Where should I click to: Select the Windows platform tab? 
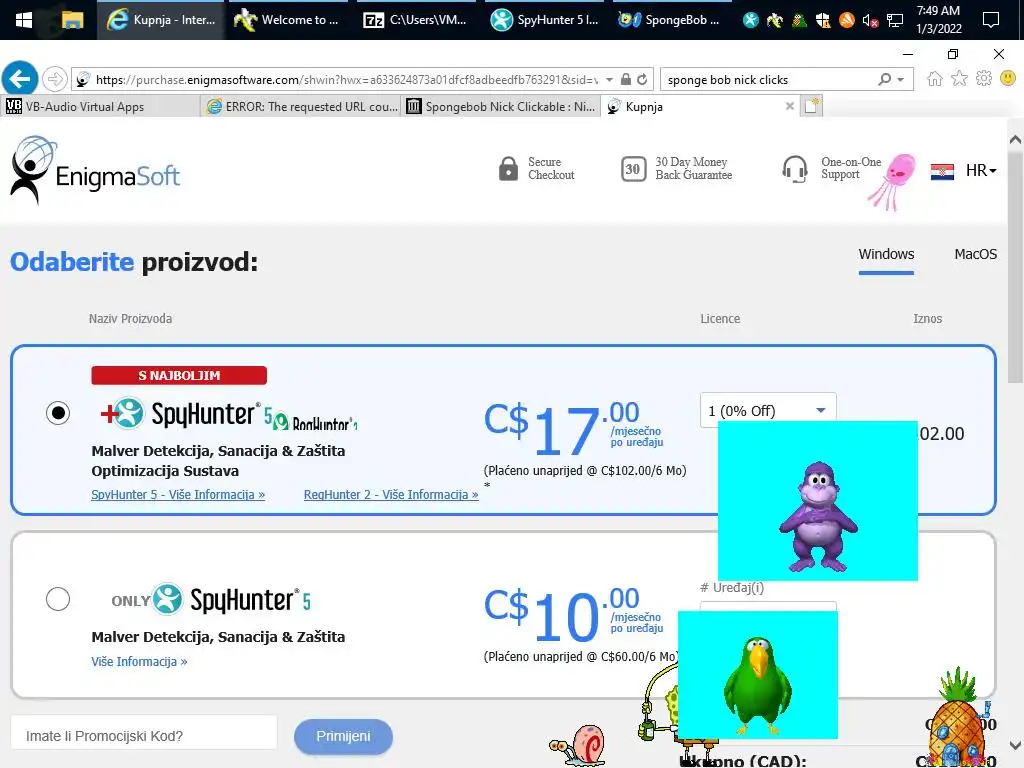[886, 254]
